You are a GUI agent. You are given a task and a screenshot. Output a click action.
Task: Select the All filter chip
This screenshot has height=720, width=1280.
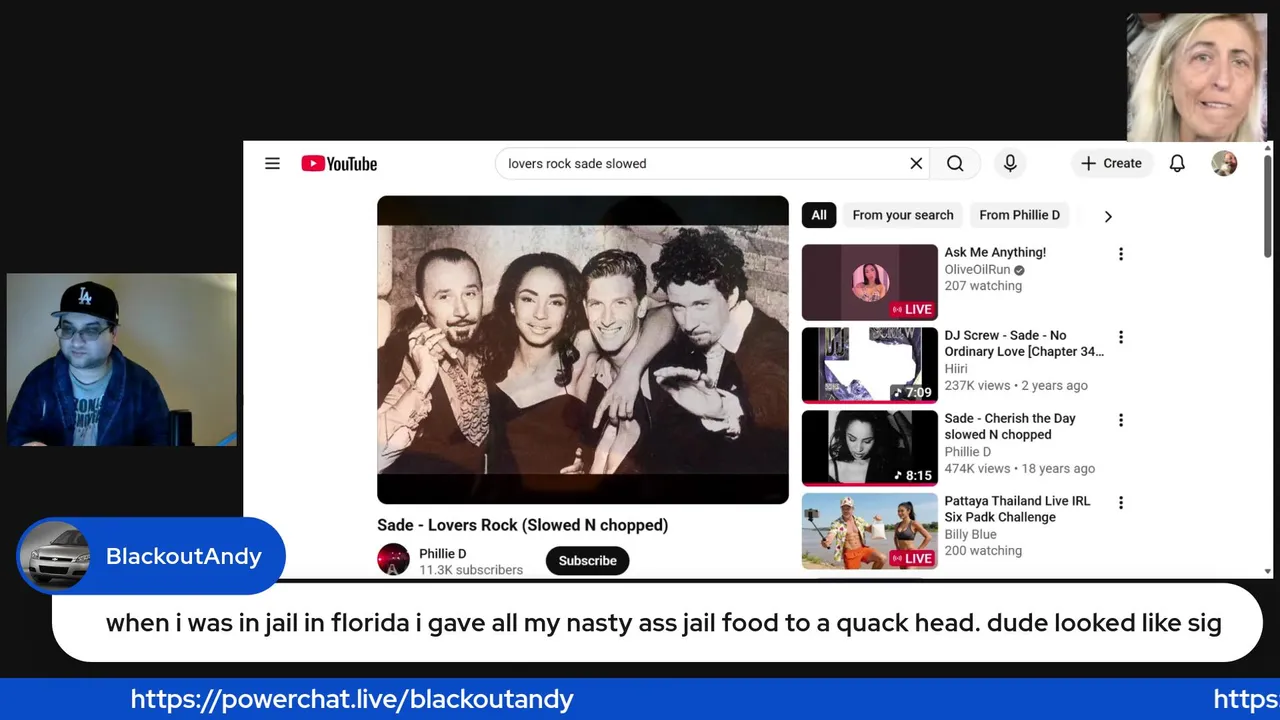click(x=819, y=215)
